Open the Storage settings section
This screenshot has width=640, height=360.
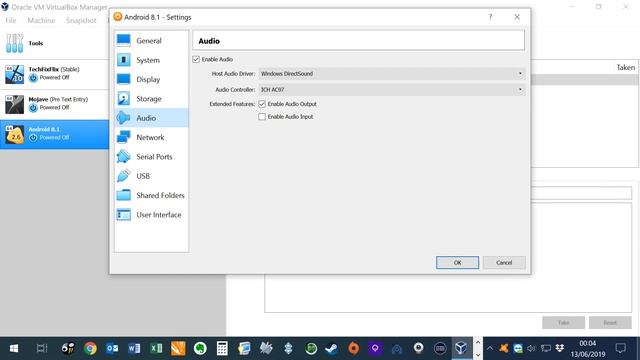(x=151, y=99)
